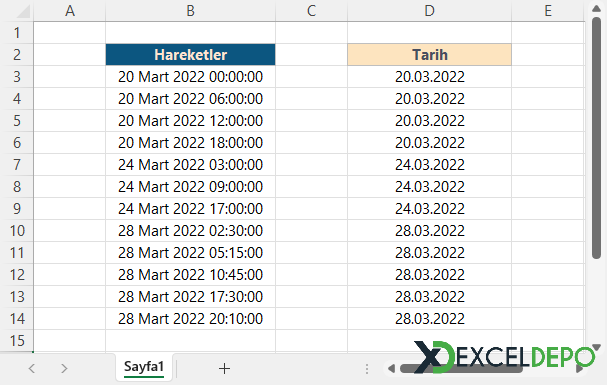Viewport: 607px width, 385px height.
Task: Select column B header
Action: (190, 11)
